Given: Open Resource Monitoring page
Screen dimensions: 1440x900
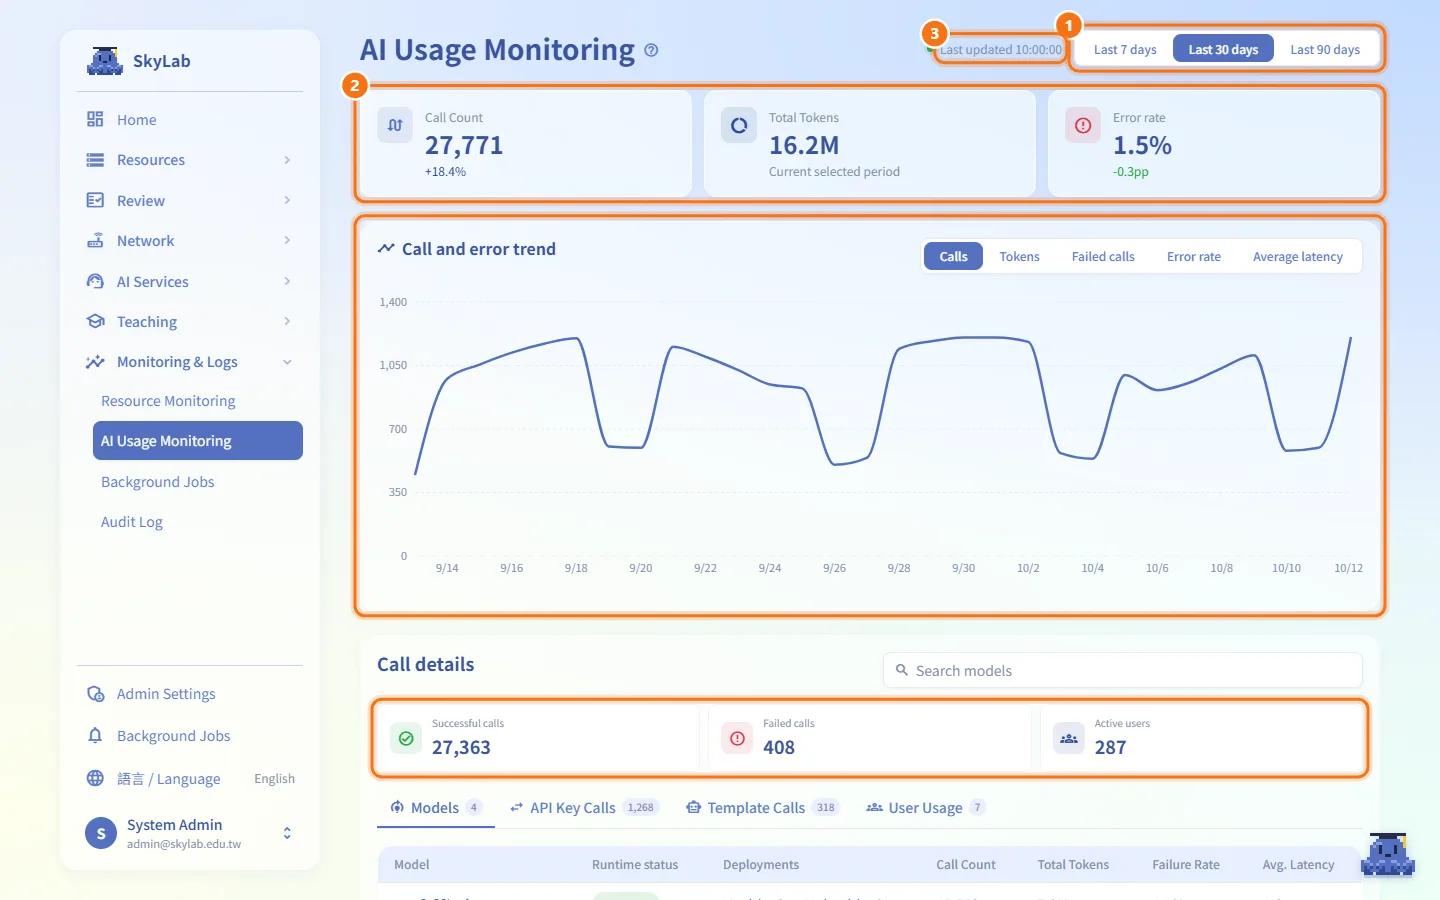Looking at the screenshot, I should pos(198,401).
